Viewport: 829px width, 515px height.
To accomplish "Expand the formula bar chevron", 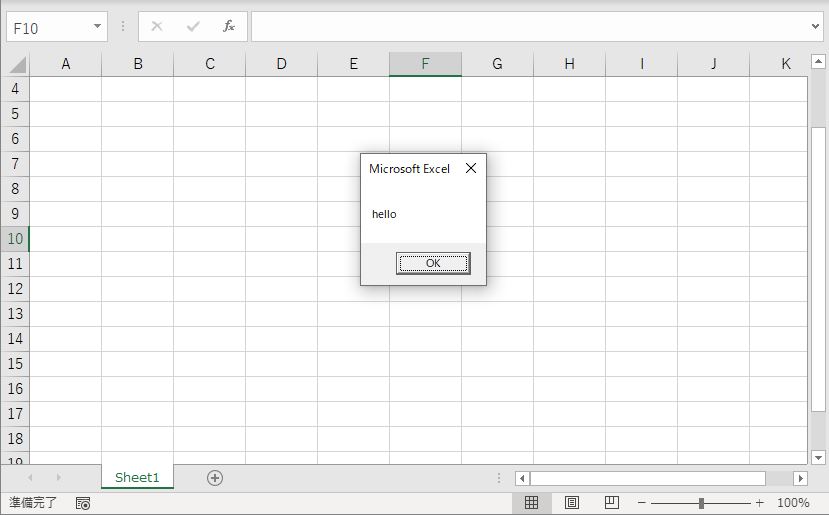I will click(x=816, y=27).
